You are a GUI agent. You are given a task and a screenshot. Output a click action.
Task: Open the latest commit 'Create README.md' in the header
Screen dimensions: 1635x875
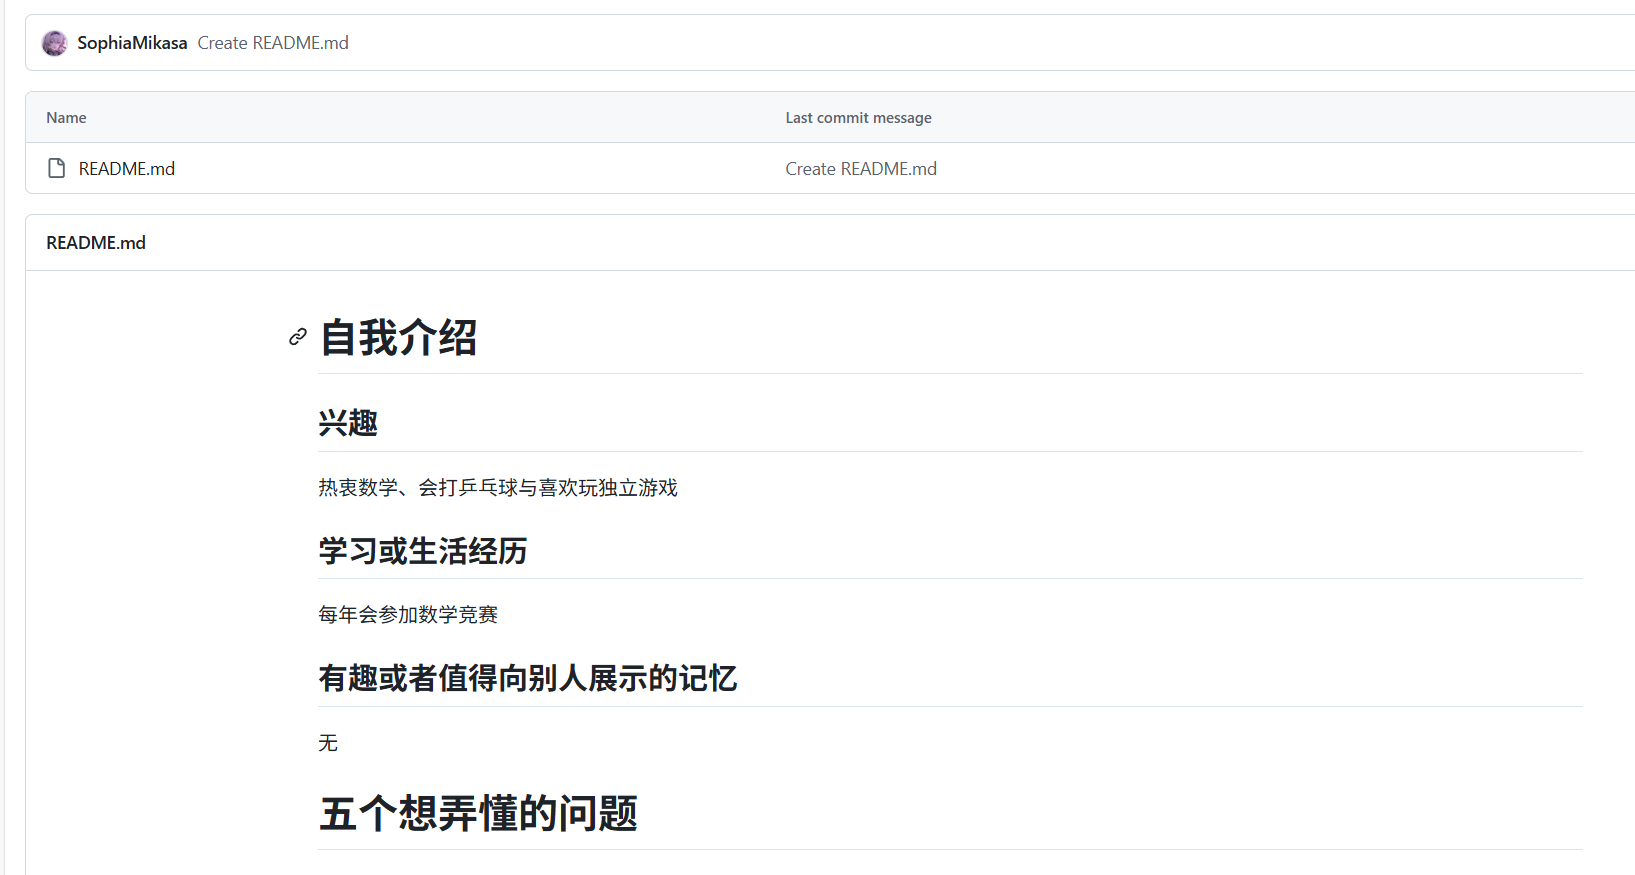[273, 43]
